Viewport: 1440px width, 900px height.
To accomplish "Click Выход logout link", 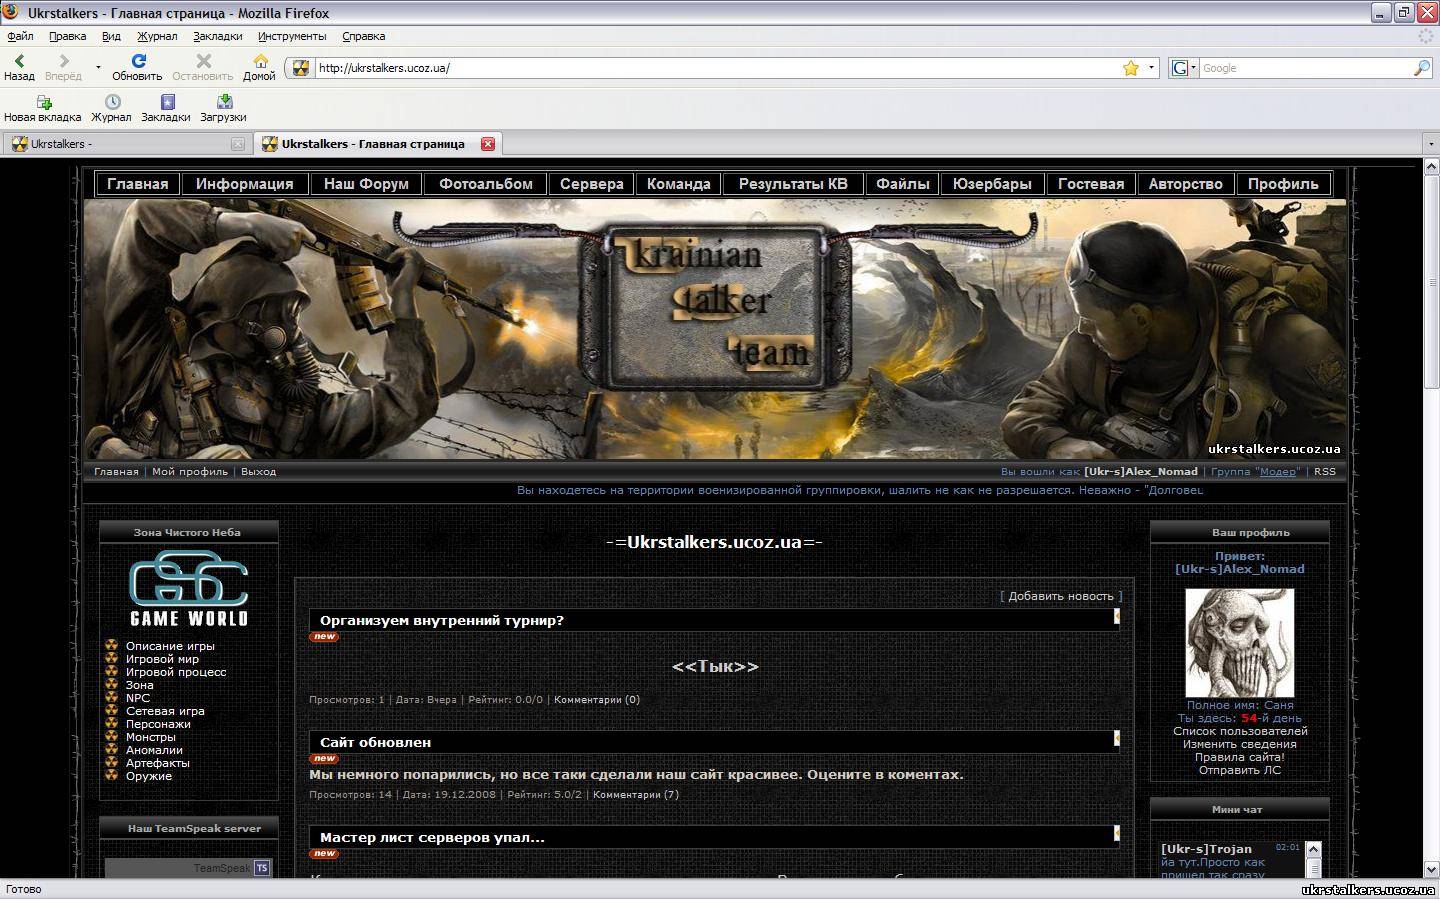I will click(x=258, y=472).
